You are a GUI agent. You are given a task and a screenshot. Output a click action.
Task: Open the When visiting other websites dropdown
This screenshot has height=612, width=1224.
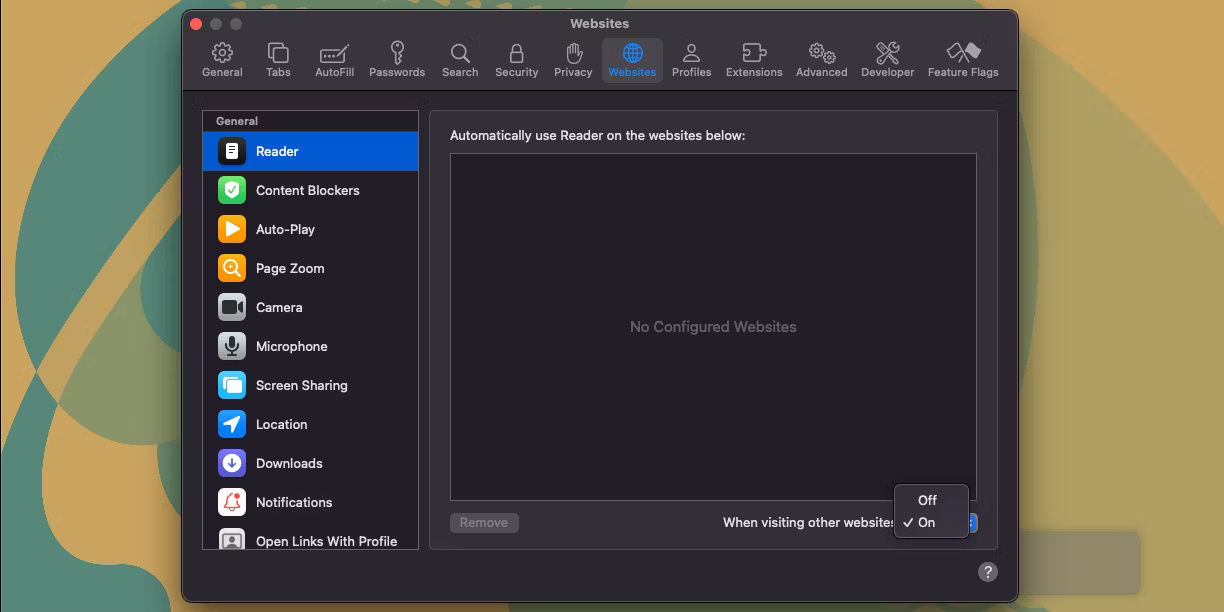click(x=972, y=522)
